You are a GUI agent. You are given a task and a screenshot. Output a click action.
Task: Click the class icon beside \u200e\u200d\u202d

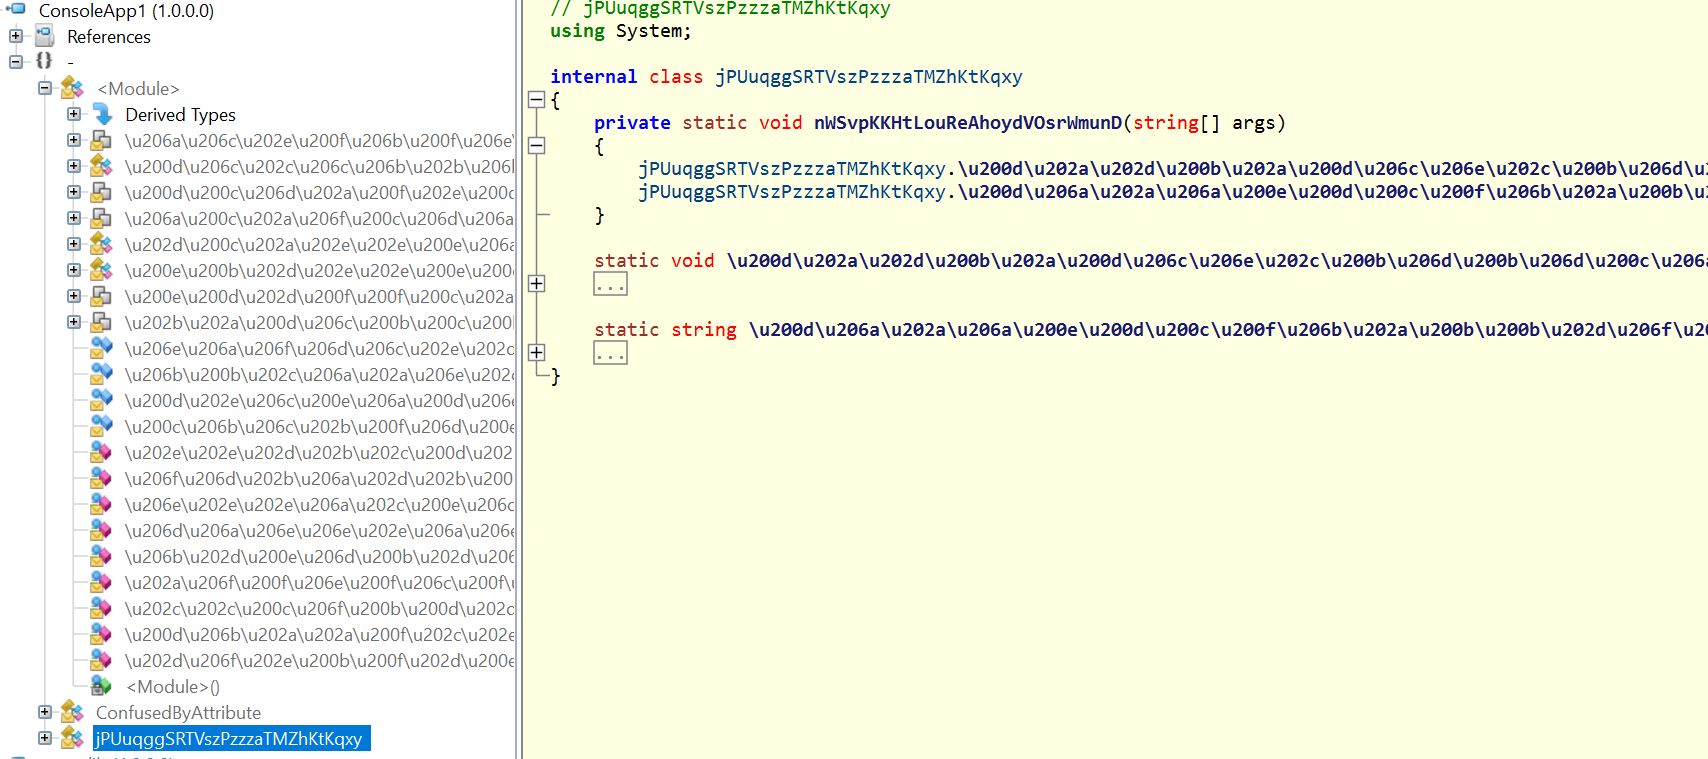(102, 296)
